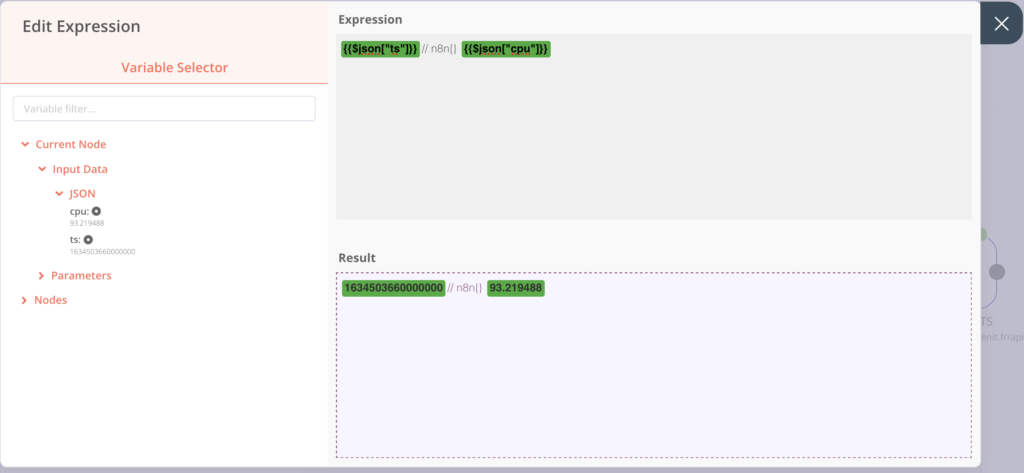Close the Edit Expression dialog

coord(1001,24)
